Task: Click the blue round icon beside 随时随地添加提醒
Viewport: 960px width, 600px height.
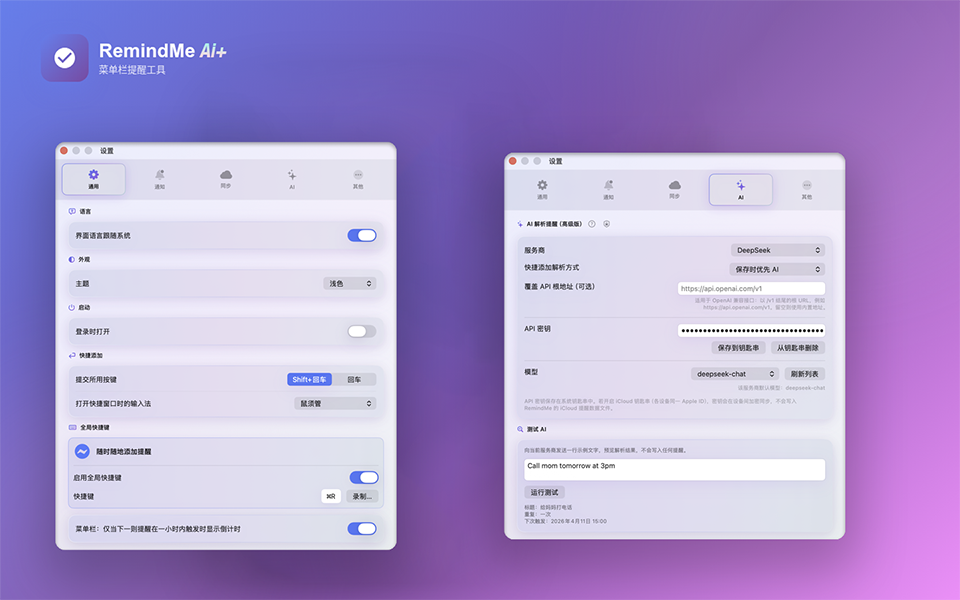Action: 83,452
